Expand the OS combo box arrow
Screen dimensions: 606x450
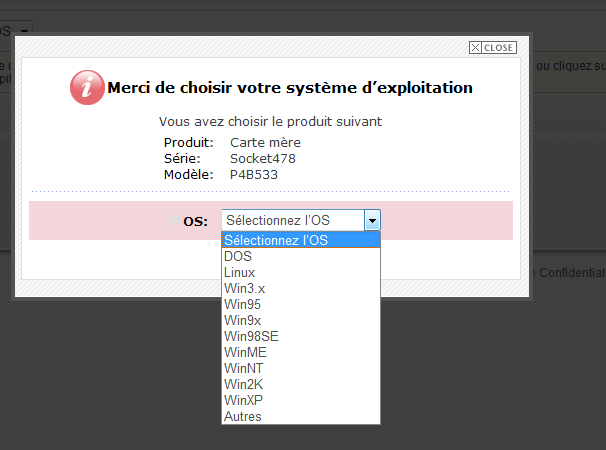(x=372, y=220)
